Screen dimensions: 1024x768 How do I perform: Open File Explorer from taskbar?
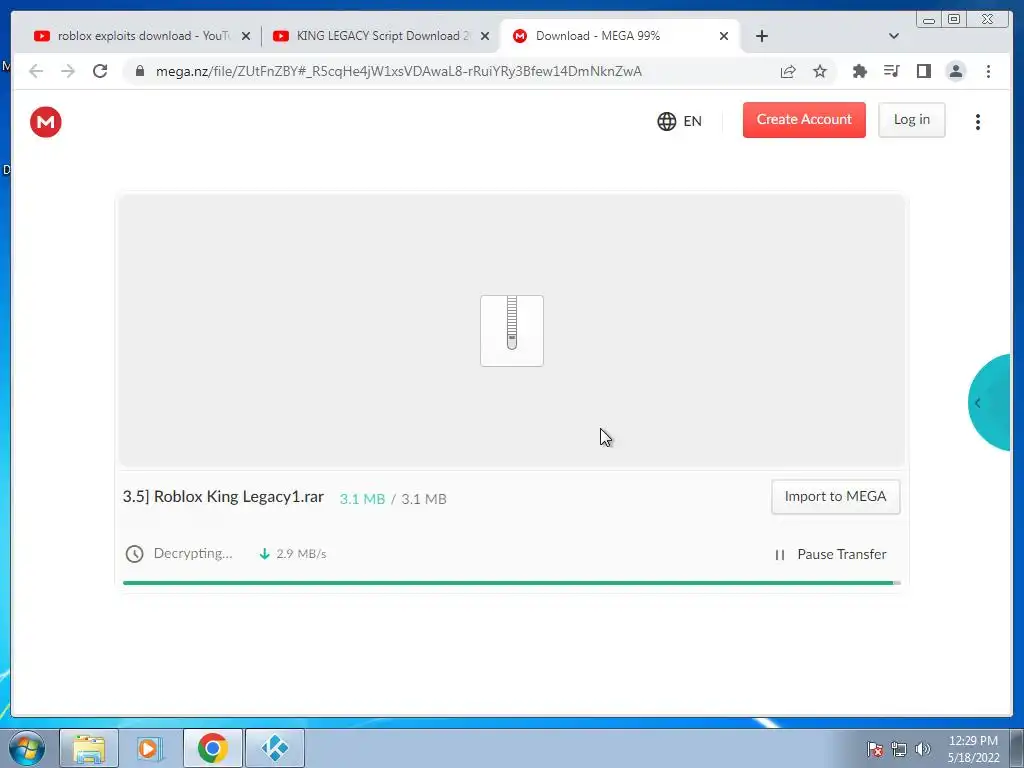[89, 748]
